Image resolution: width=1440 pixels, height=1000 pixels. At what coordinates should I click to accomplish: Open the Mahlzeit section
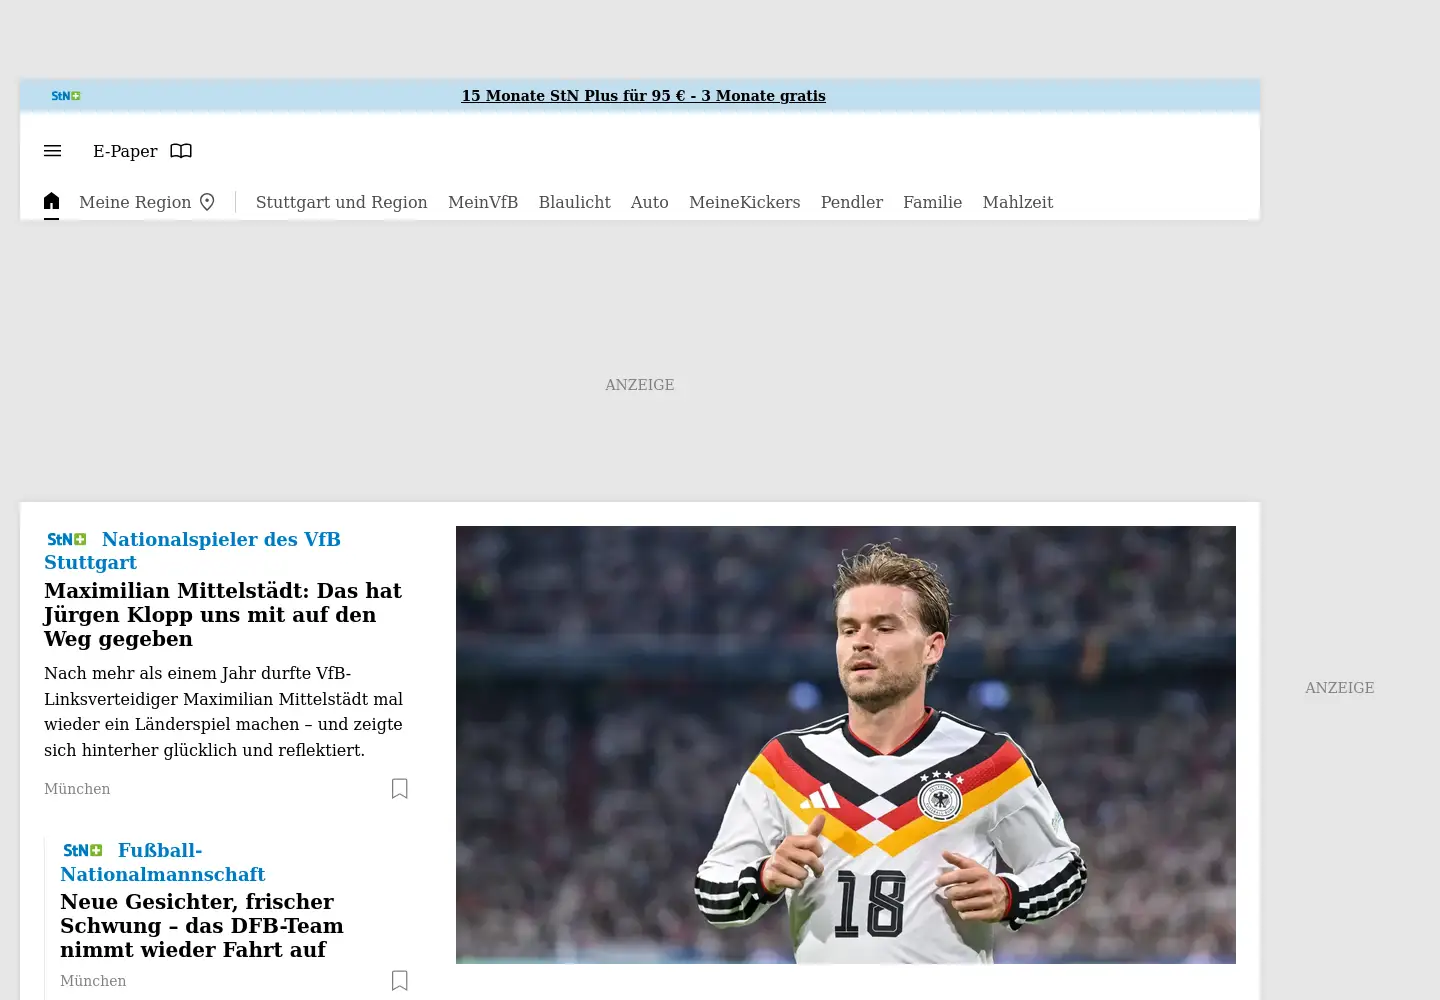pos(1018,202)
